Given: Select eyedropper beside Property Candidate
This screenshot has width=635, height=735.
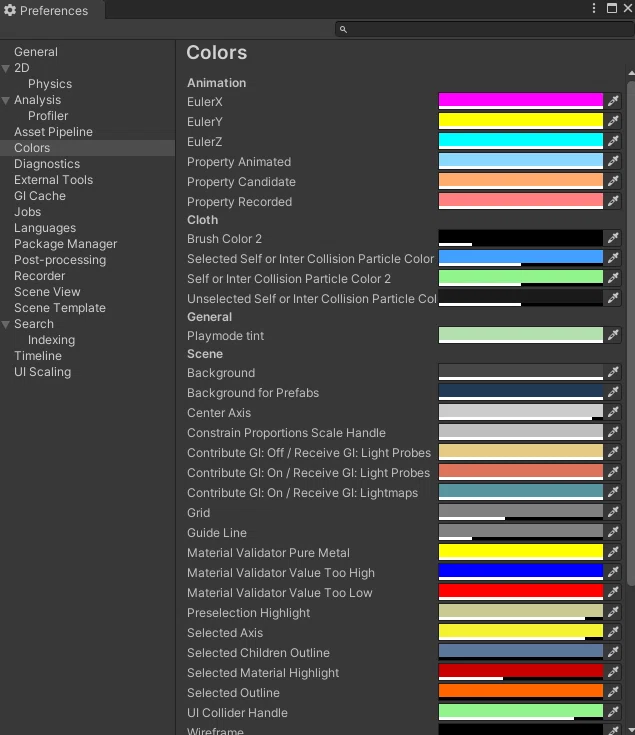Looking at the screenshot, I should pyautogui.click(x=613, y=181).
